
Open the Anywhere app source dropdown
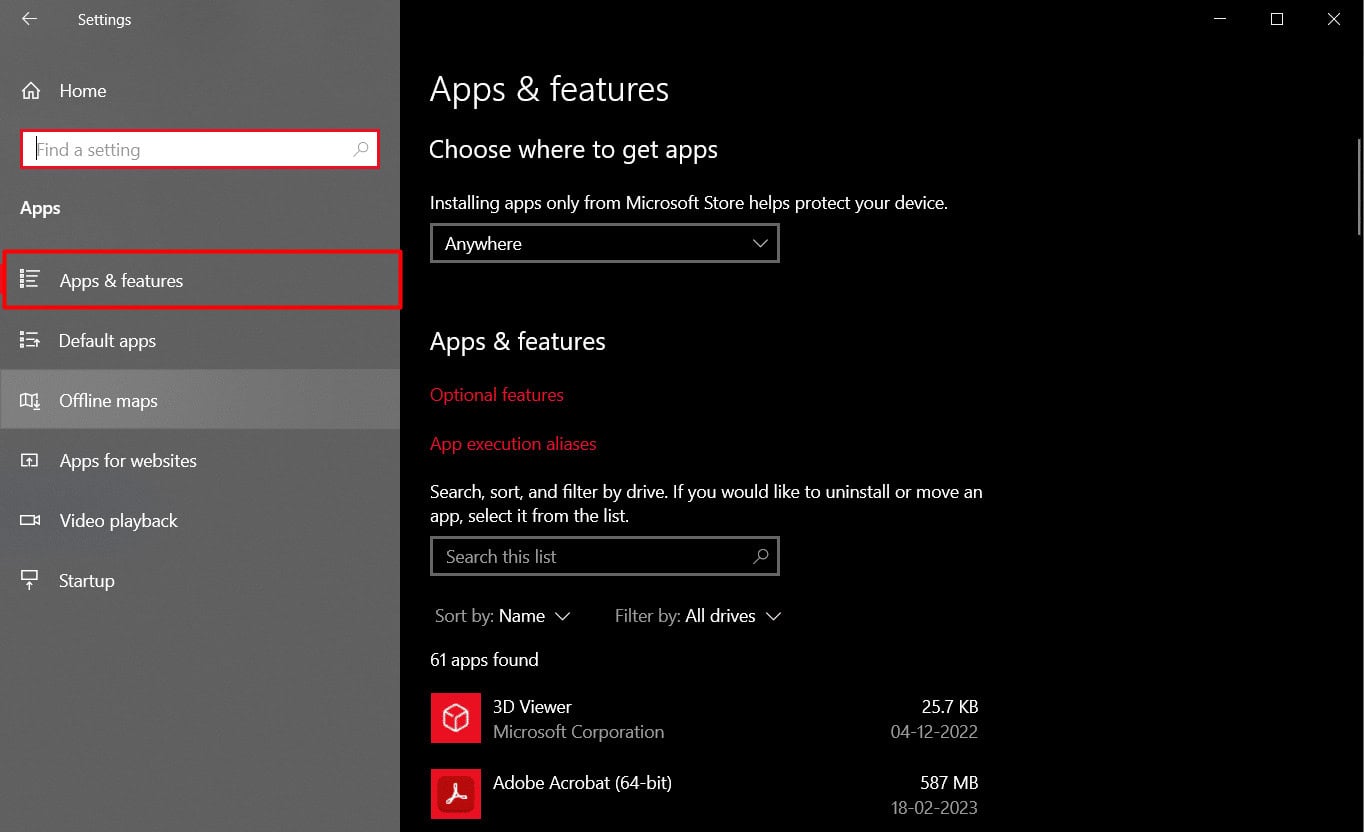pyautogui.click(x=604, y=243)
